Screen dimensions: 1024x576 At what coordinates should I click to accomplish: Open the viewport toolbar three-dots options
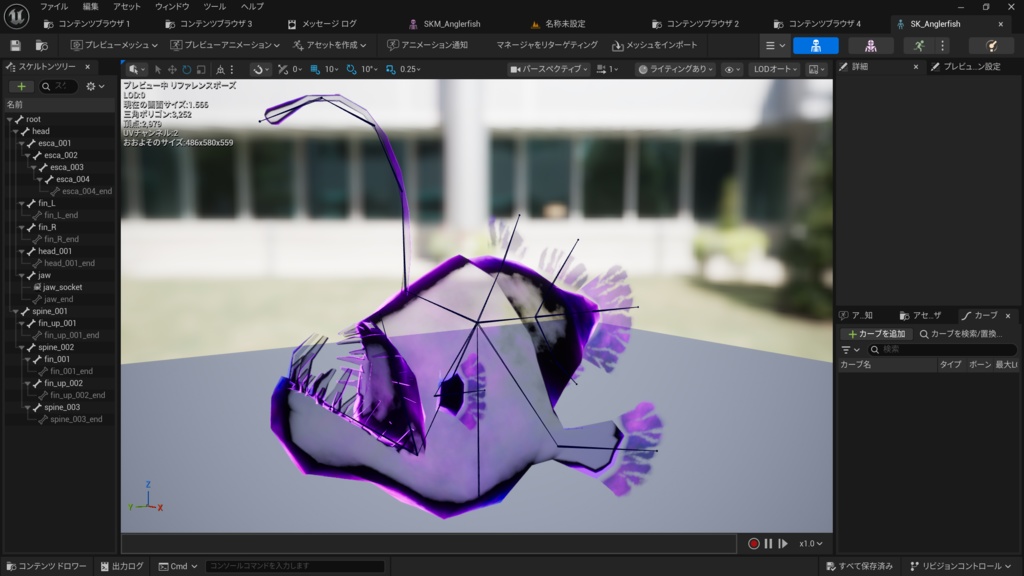232,69
